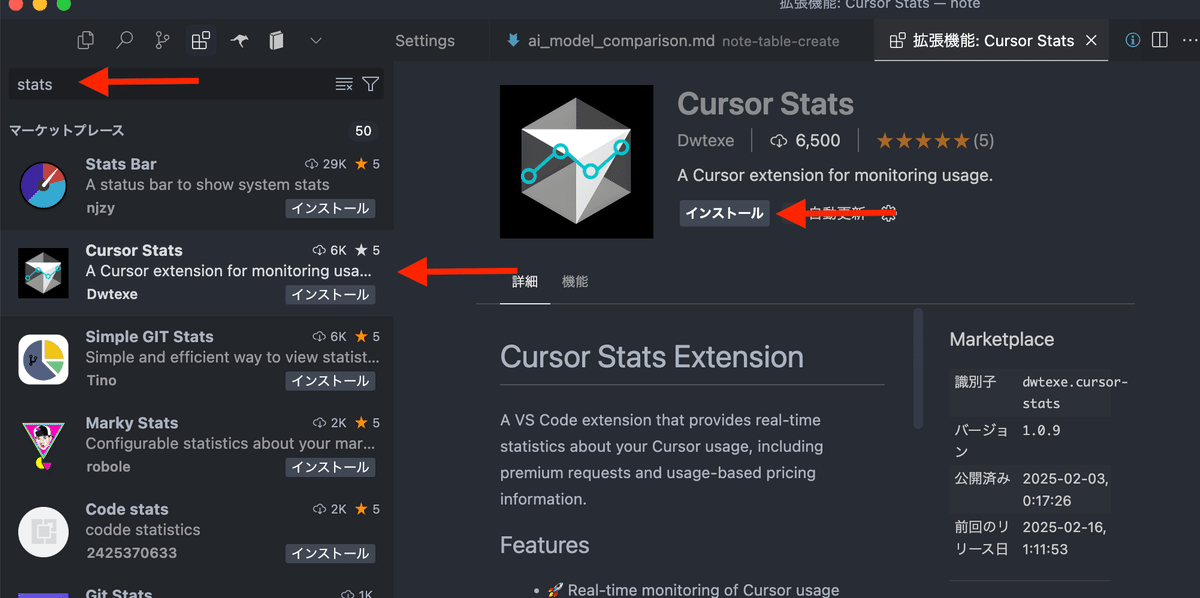Open the Explorer view in the activity bar
Image resolution: width=1200 pixels, height=598 pixels.
pos(85,40)
